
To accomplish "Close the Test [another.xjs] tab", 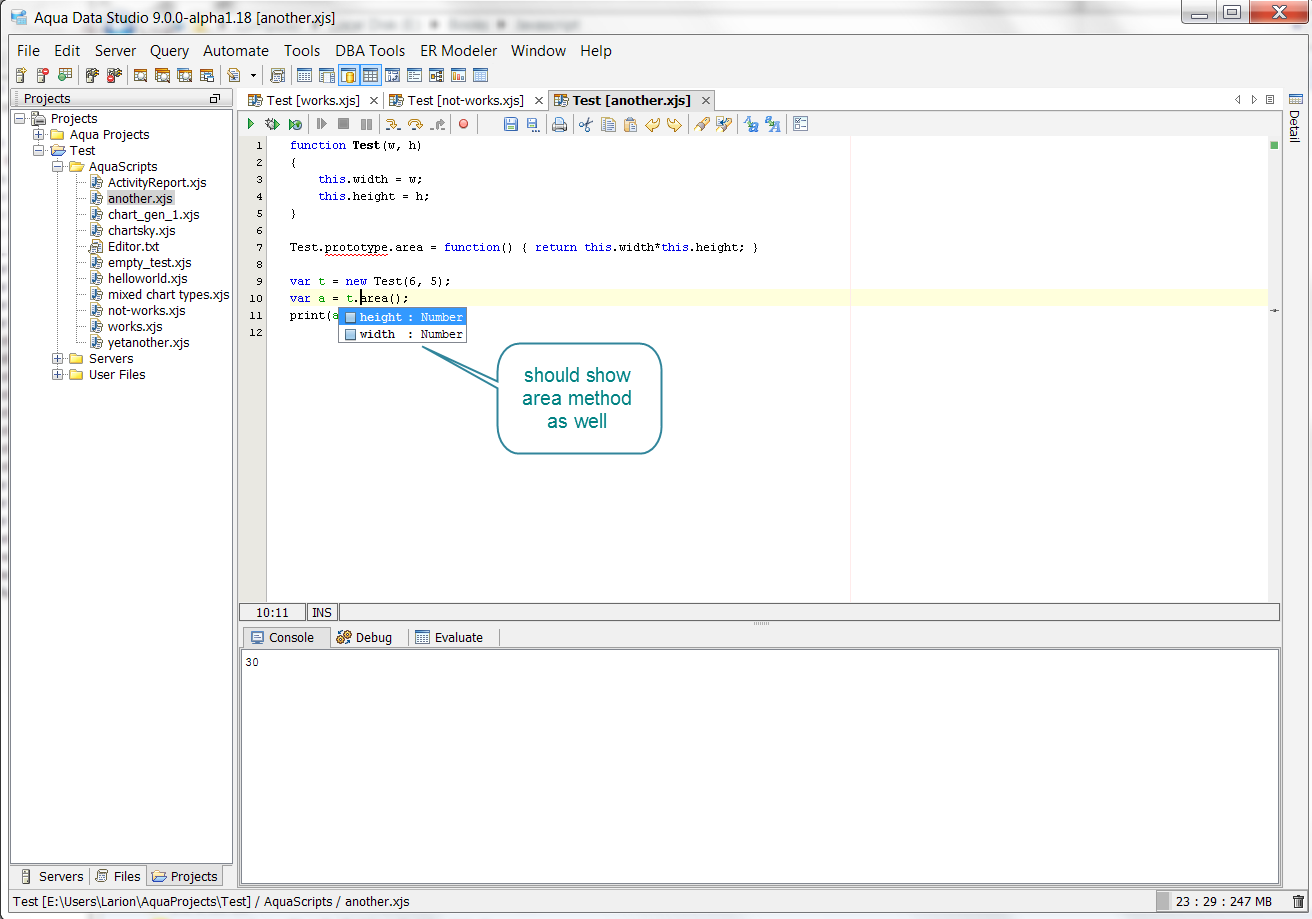I will 705,100.
